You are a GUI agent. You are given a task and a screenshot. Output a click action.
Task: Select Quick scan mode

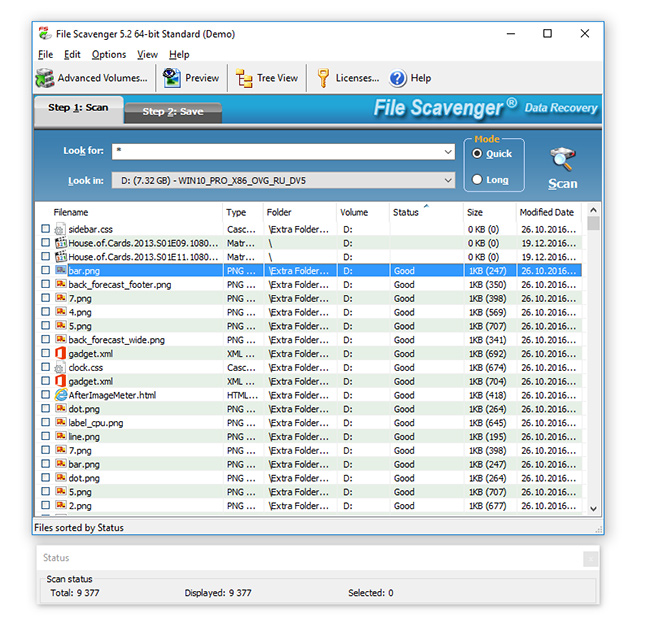(477, 154)
